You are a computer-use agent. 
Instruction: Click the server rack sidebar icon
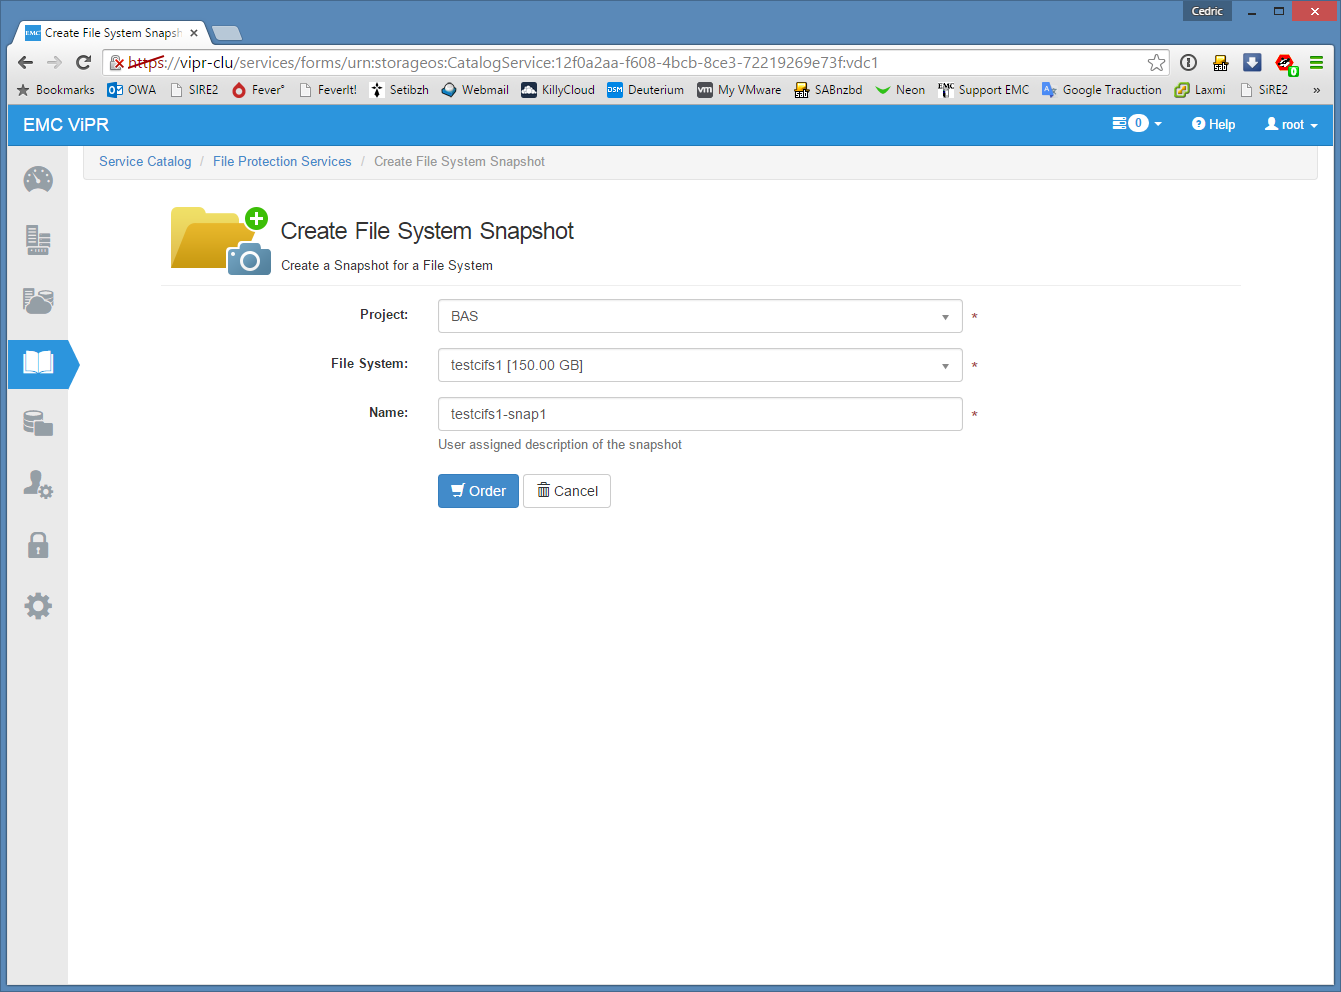click(38, 241)
